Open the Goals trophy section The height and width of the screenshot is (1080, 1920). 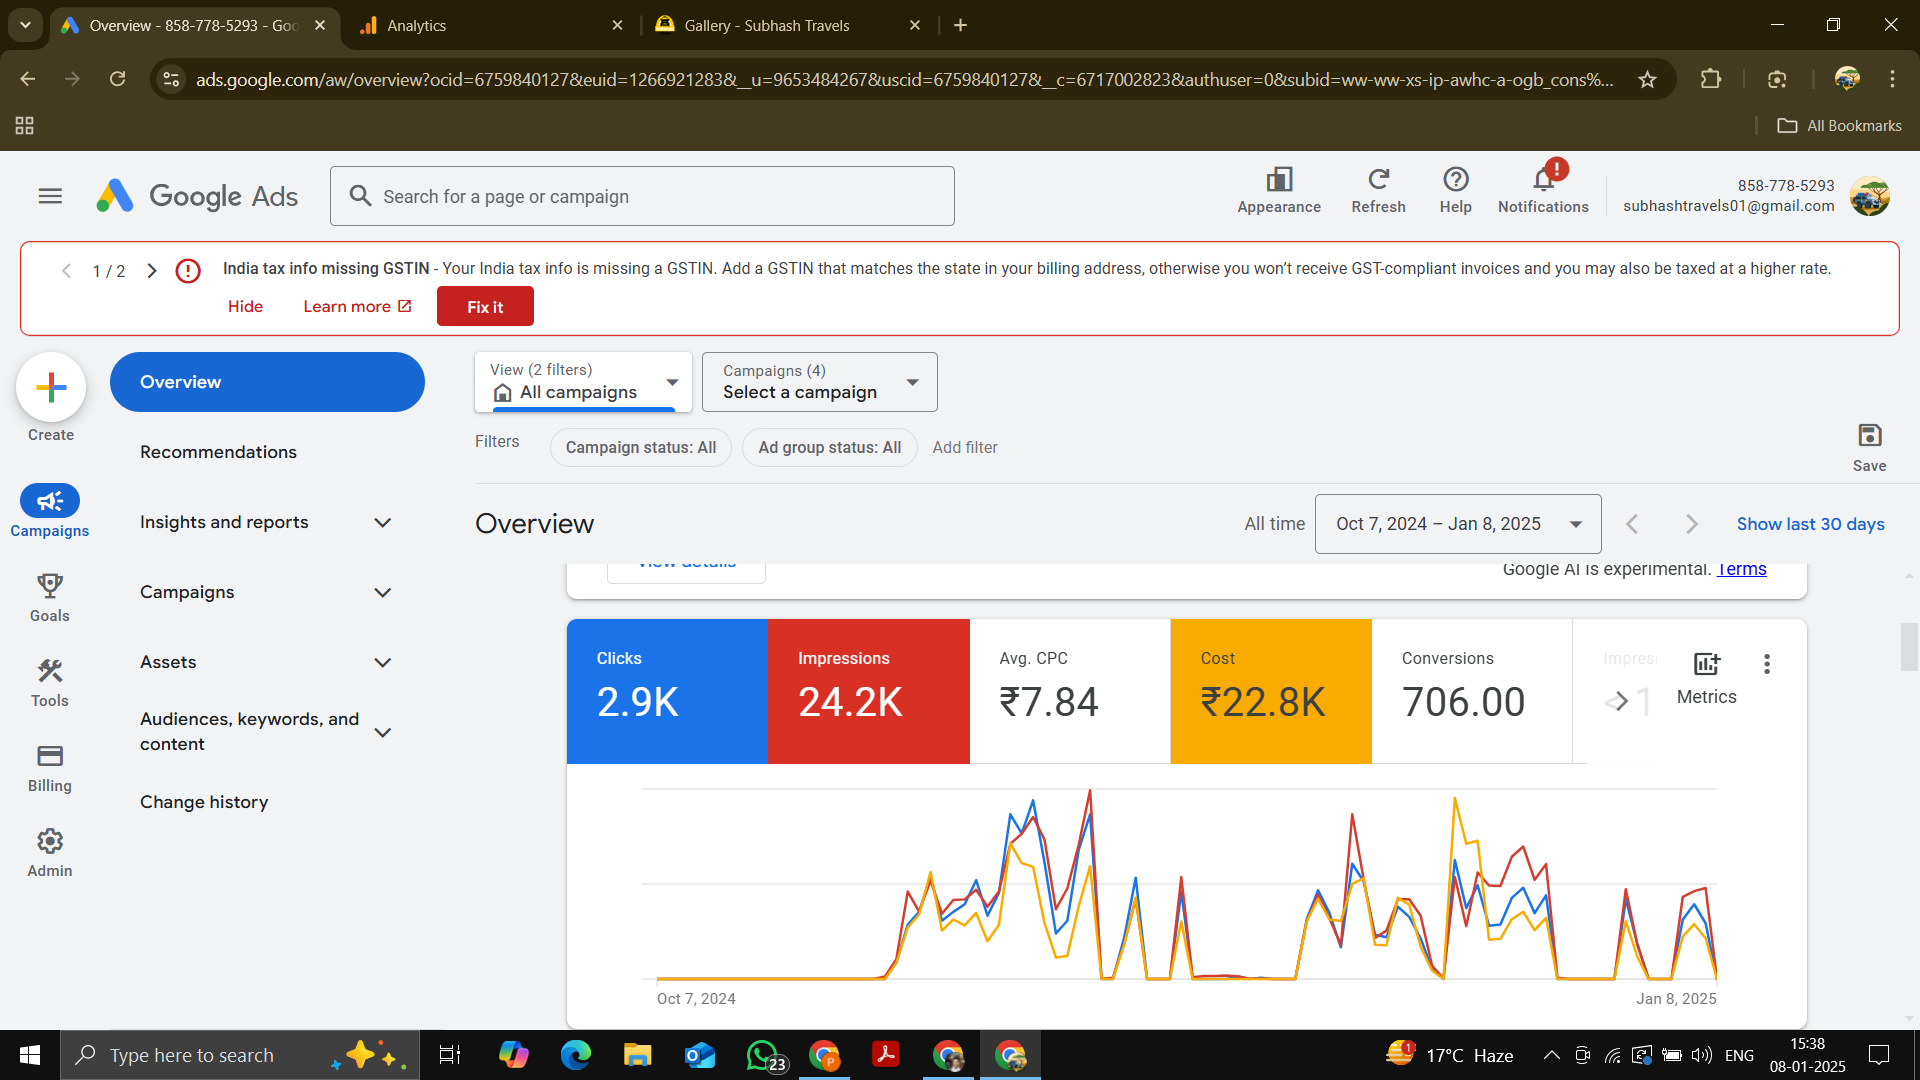tap(50, 597)
